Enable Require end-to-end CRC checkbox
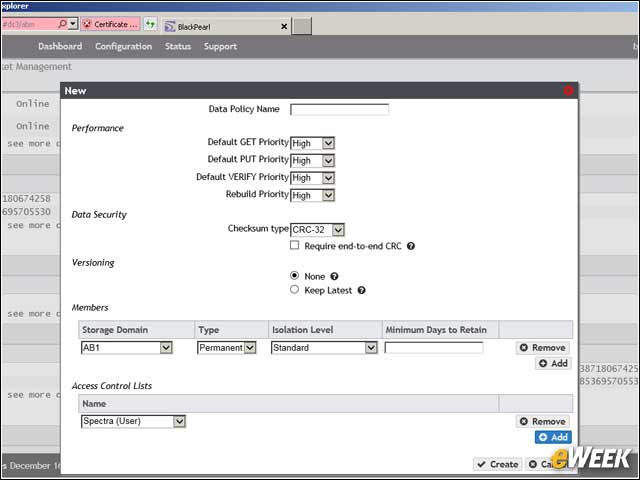Viewport: 640px width, 480px height. coord(294,245)
